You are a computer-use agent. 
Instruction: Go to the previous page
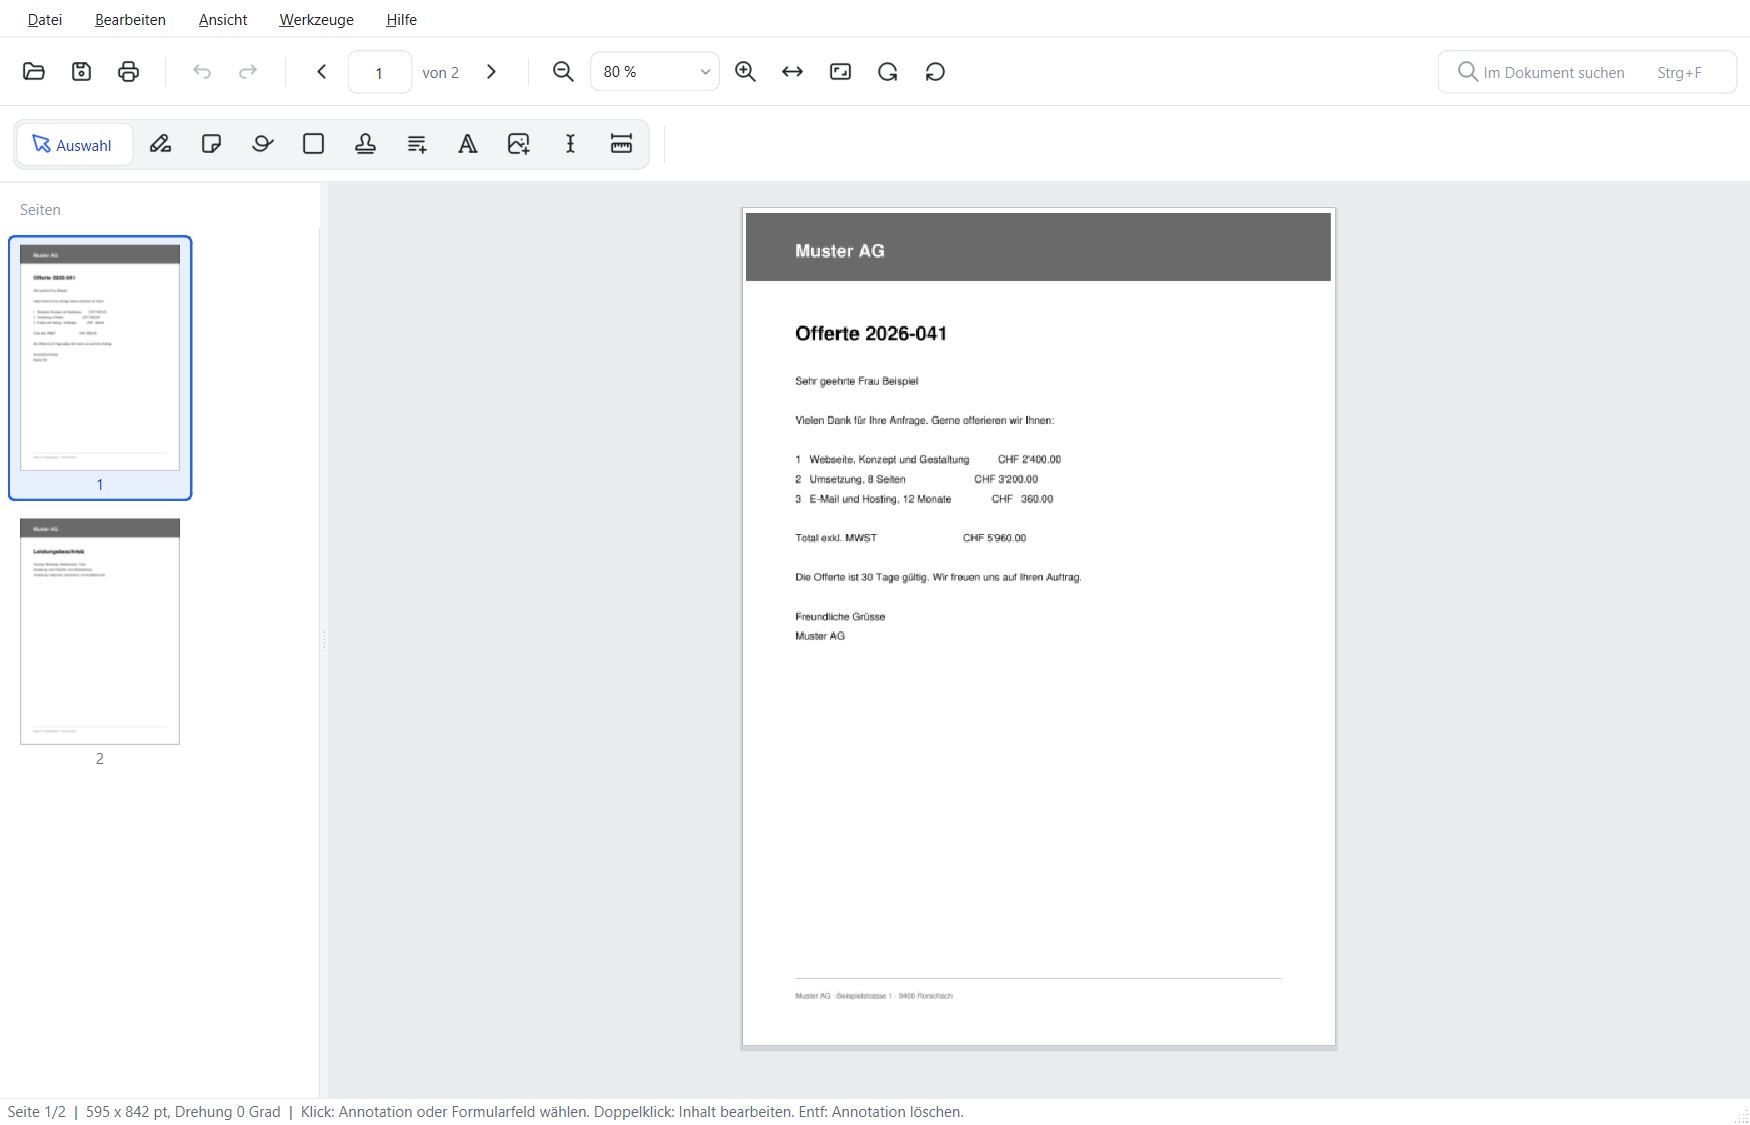(x=322, y=71)
